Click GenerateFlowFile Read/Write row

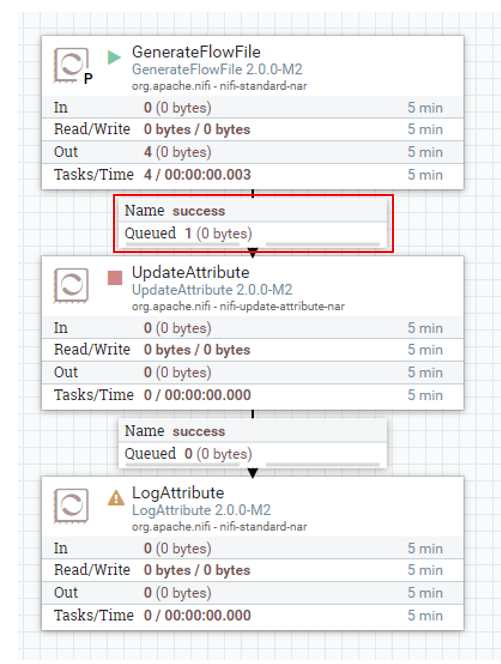253,129
